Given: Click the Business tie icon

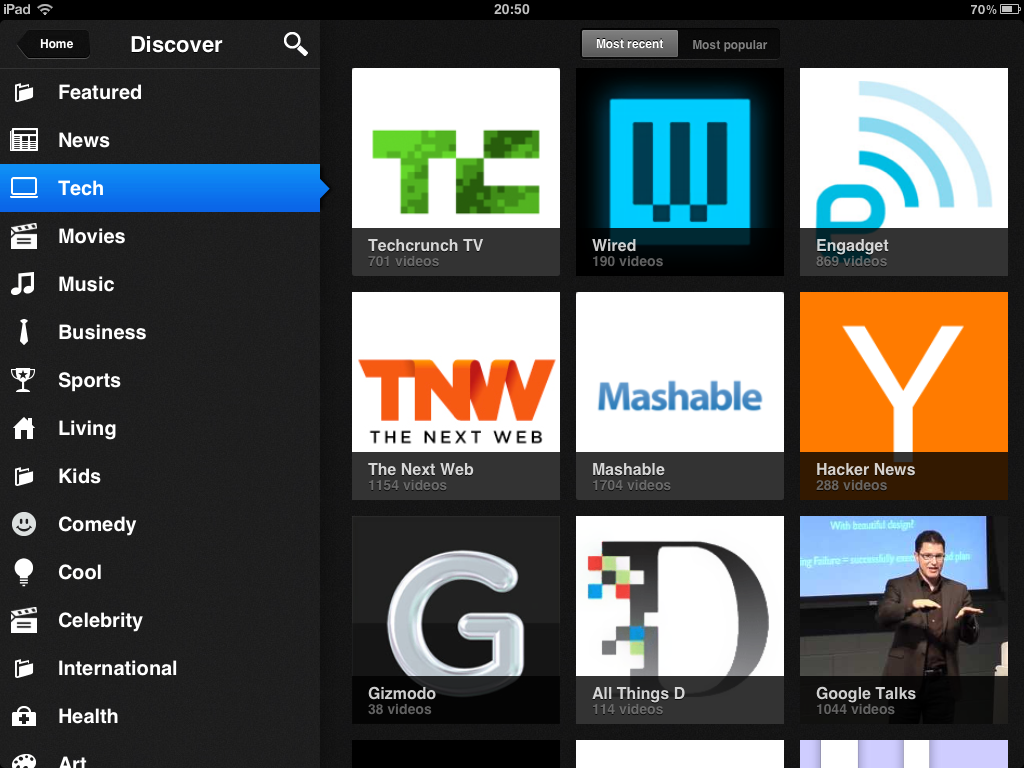Looking at the screenshot, I should (24, 332).
